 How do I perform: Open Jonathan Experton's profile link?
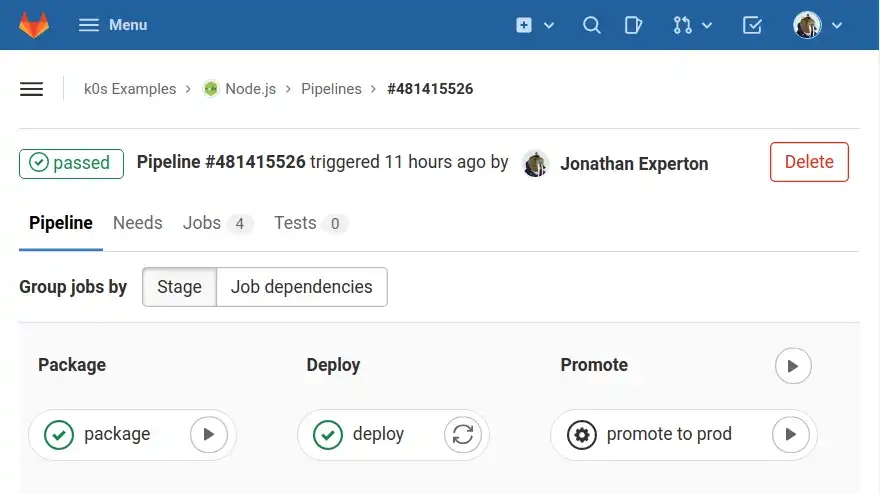coord(634,163)
